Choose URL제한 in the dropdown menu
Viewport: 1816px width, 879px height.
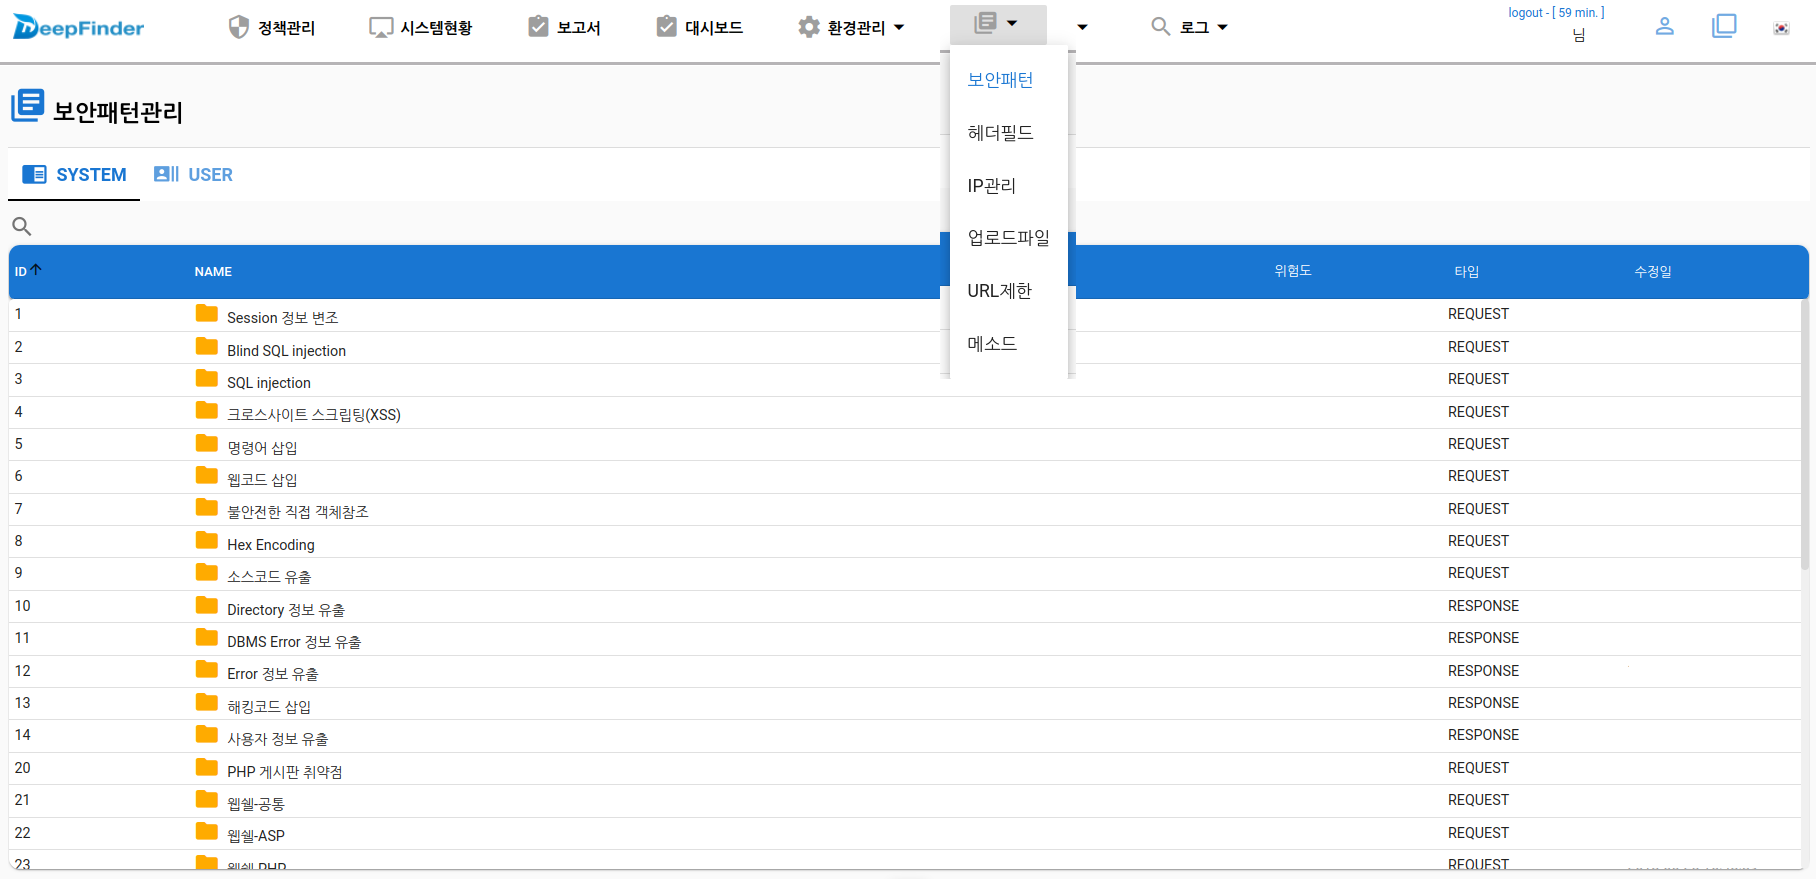999,291
